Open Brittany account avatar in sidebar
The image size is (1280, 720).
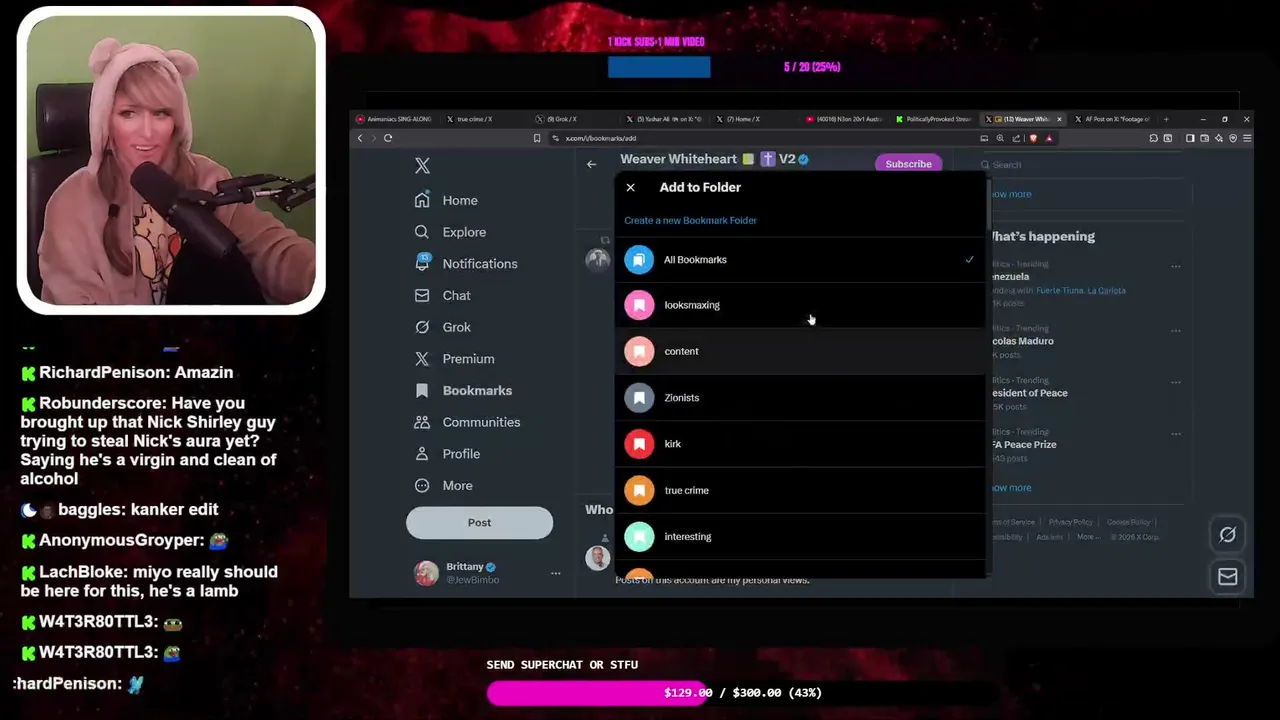coord(426,573)
